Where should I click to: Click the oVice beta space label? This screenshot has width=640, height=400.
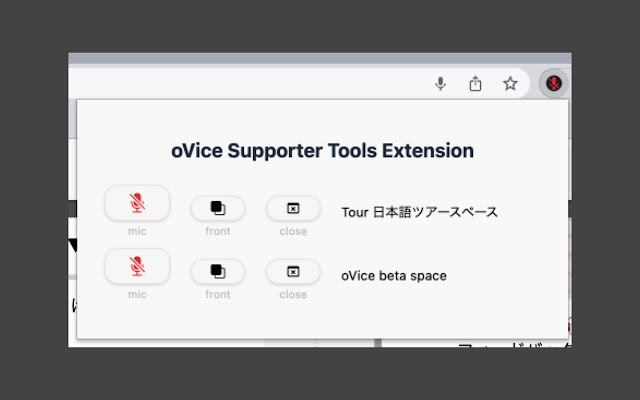[x=394, y=276]
